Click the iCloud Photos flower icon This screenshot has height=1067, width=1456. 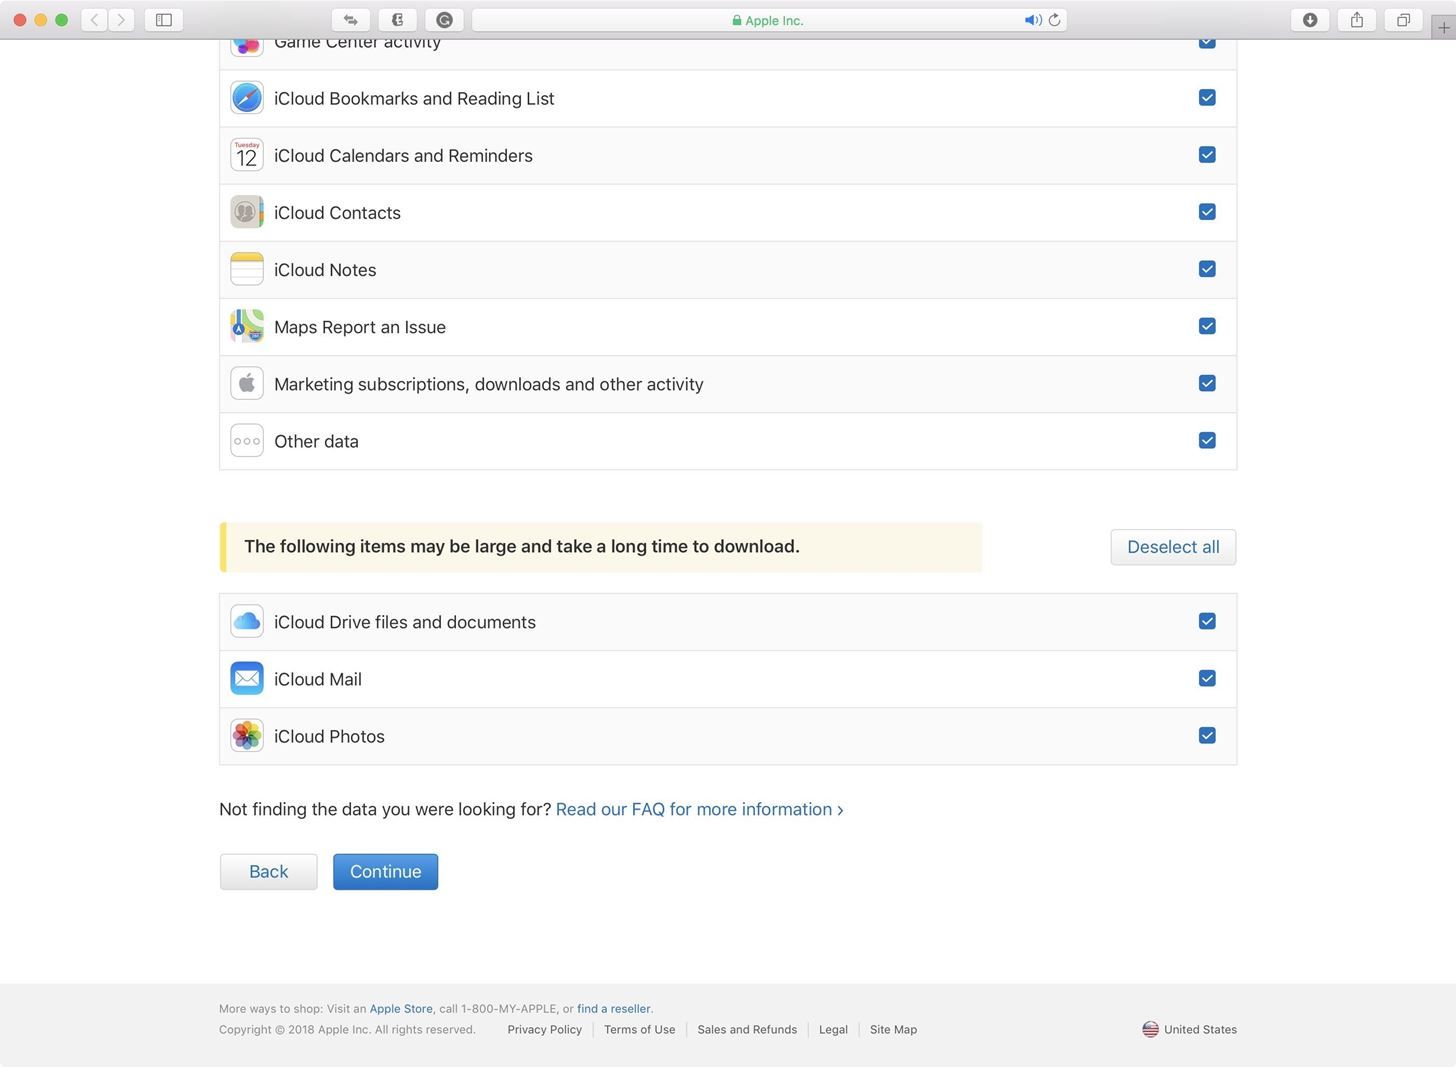coord(247,735)
